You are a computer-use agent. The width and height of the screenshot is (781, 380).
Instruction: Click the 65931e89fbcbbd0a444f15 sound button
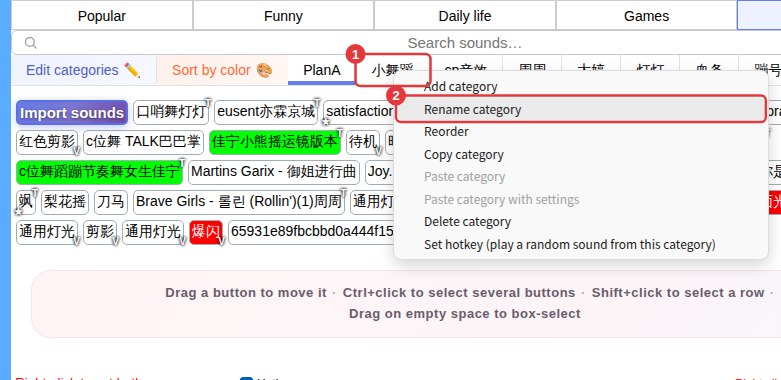[311, 232]
